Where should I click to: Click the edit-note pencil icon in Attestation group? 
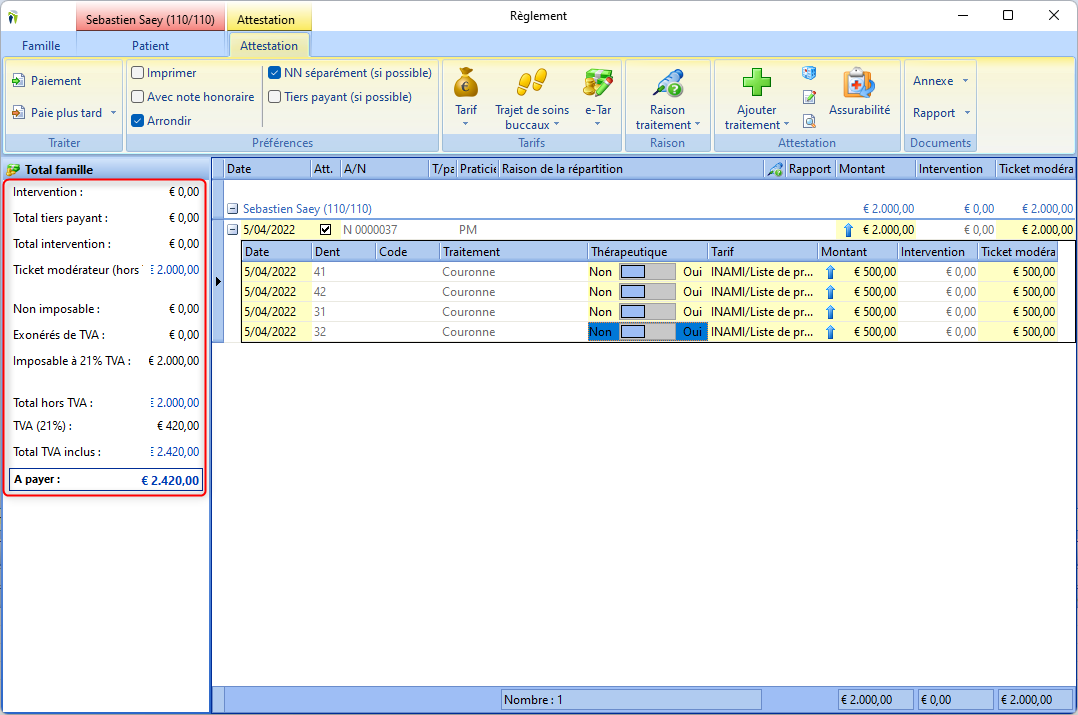(809, 97)
